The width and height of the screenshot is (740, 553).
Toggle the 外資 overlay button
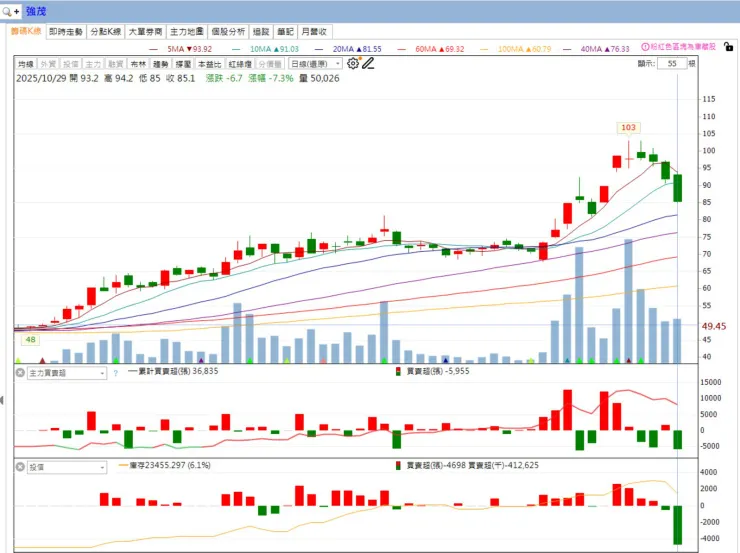coord(48,64)
